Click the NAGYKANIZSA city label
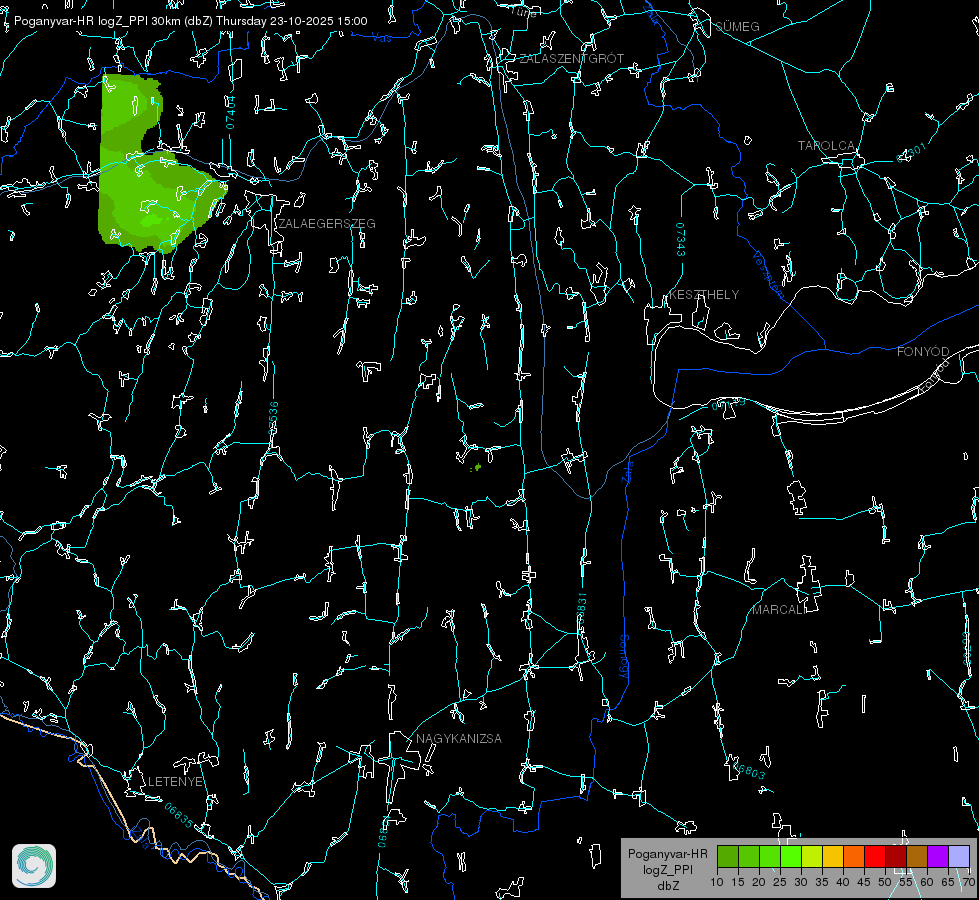This screenshot has width=979, height=900. (459, 739)
